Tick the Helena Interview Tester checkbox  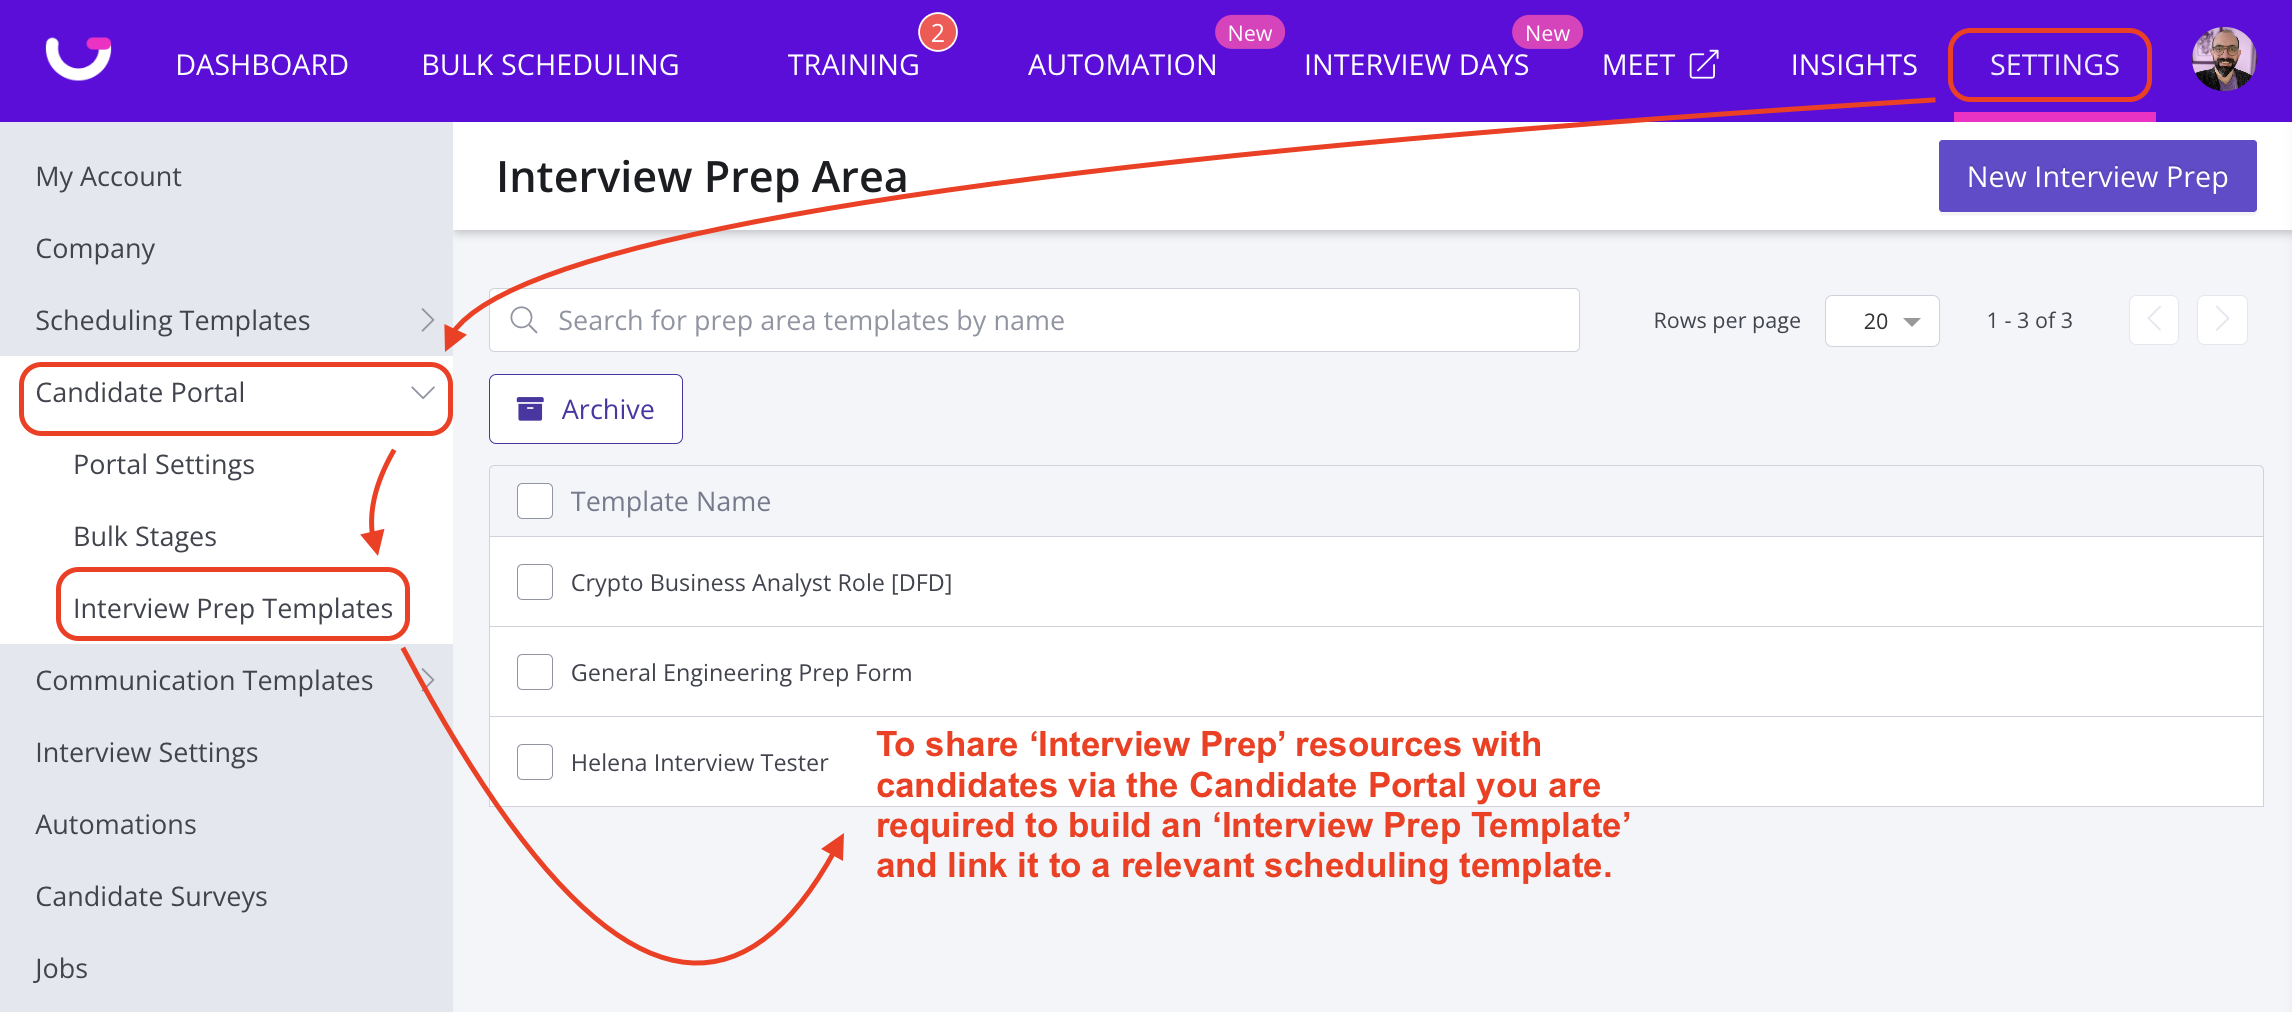pos(535,762)
